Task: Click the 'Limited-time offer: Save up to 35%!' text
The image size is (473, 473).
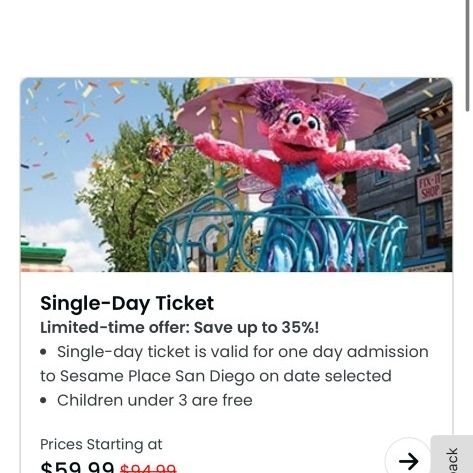Action: [x=180, y=327]
